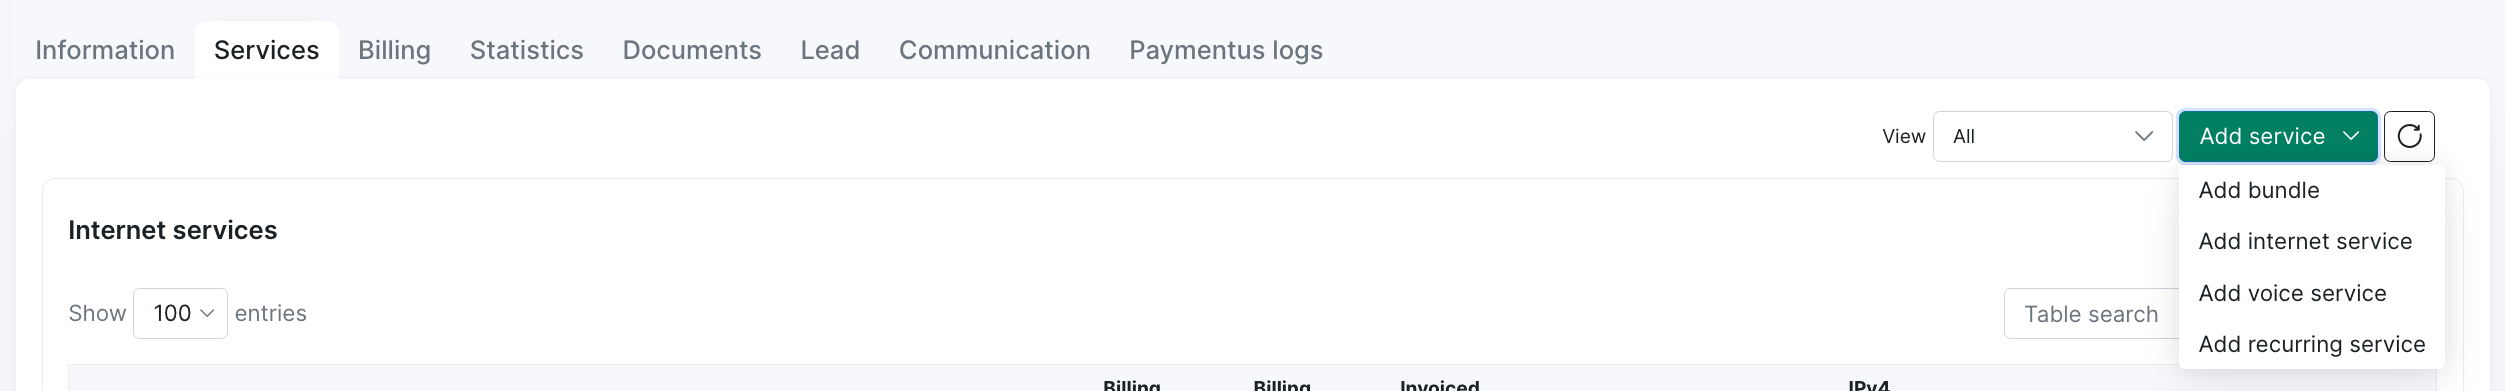Open the Add service dropdown

[2277, 136]
